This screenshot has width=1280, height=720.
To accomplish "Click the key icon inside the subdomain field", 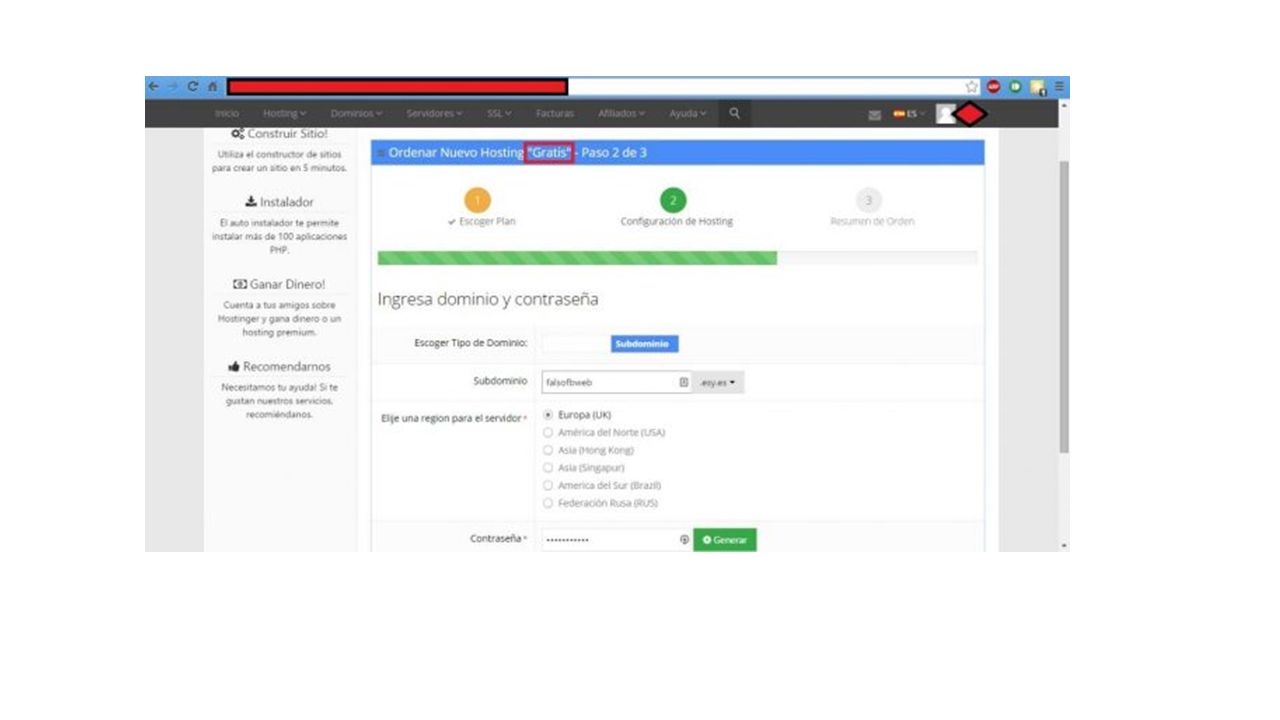I will [x=684, y=382].
